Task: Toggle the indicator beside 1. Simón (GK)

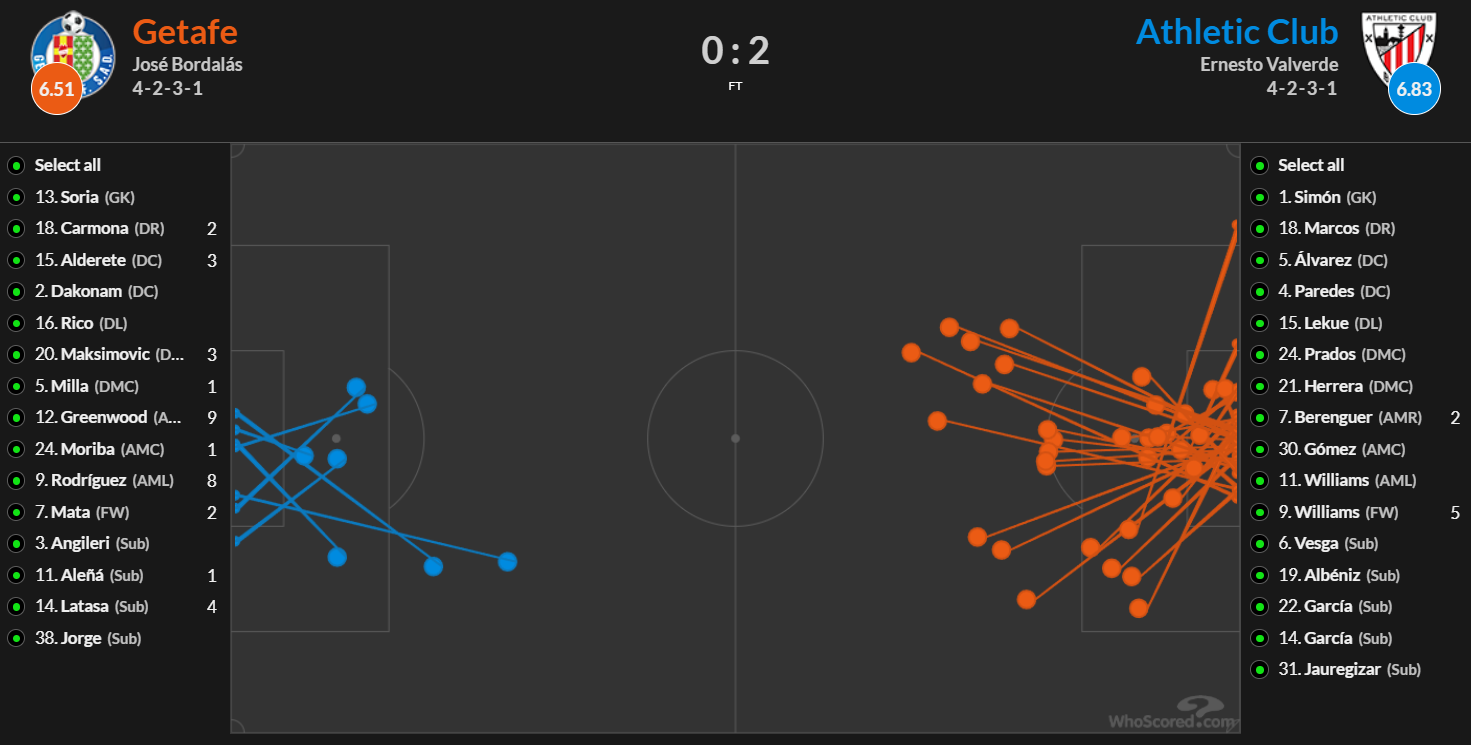Action: 1260,197
